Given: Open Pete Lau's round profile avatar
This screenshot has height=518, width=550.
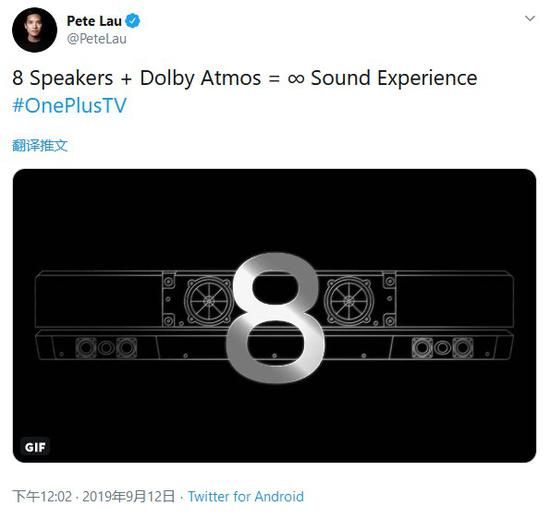Looking at the screenshot, I should pos(34,30).
